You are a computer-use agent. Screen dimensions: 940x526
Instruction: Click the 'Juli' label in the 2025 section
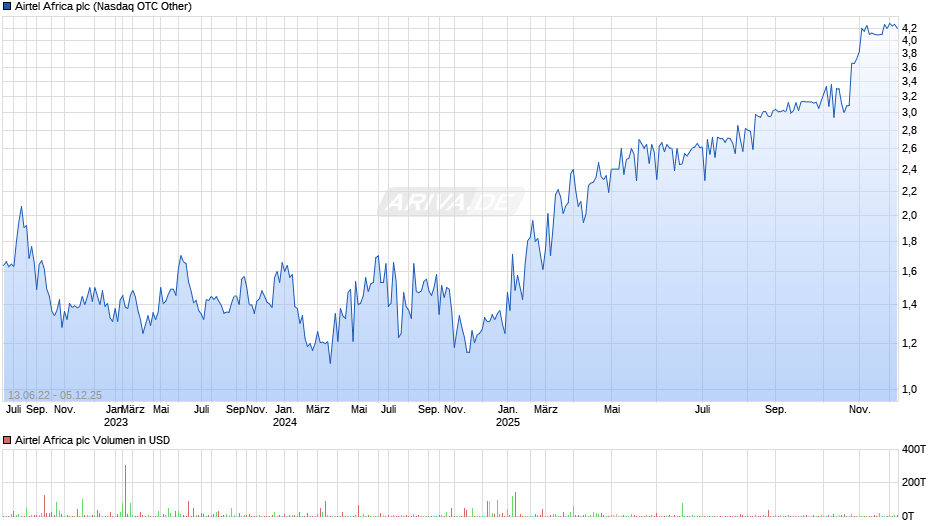point(703,410)
